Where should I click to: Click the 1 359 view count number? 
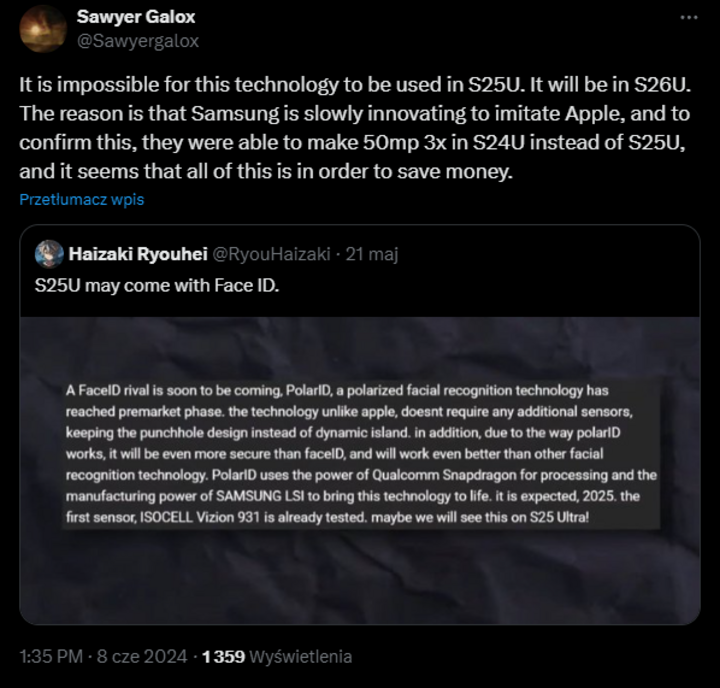coord(223,657)
